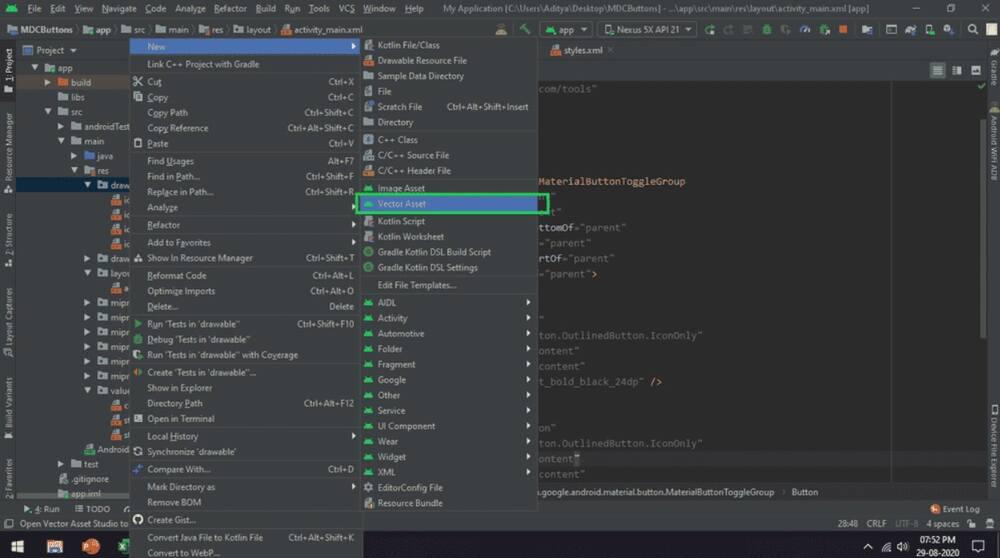Screen dimensions: 1000x558
Task: Click Resource Bundle icon in submenu
Action: (x=368, y=503)
